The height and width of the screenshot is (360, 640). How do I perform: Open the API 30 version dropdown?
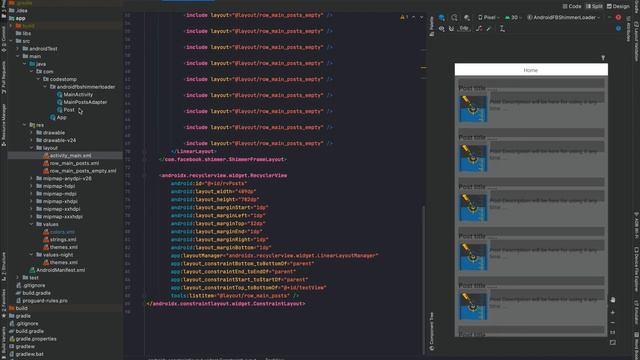coord(514,18)
